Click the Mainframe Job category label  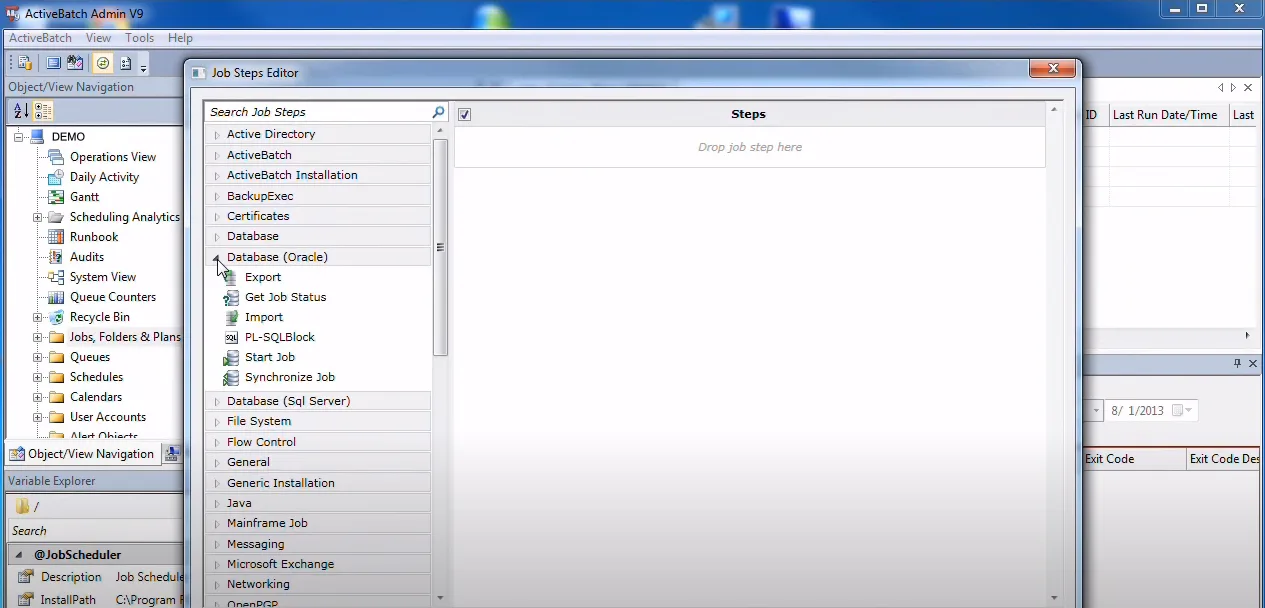(x=267, y=523)
